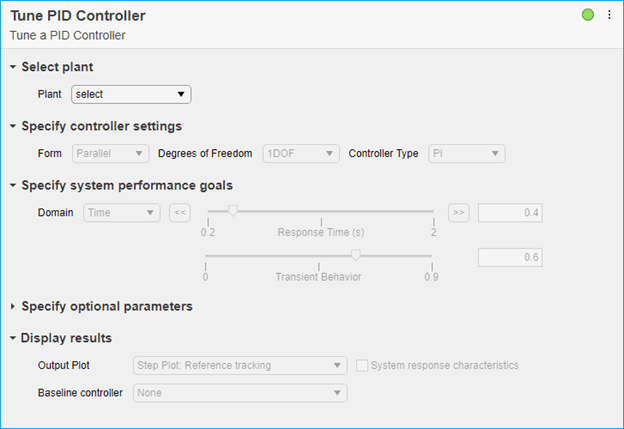The image size is (624, 429).
Task: Expand the Specify optional parameters section
Action: pos(13,306)
